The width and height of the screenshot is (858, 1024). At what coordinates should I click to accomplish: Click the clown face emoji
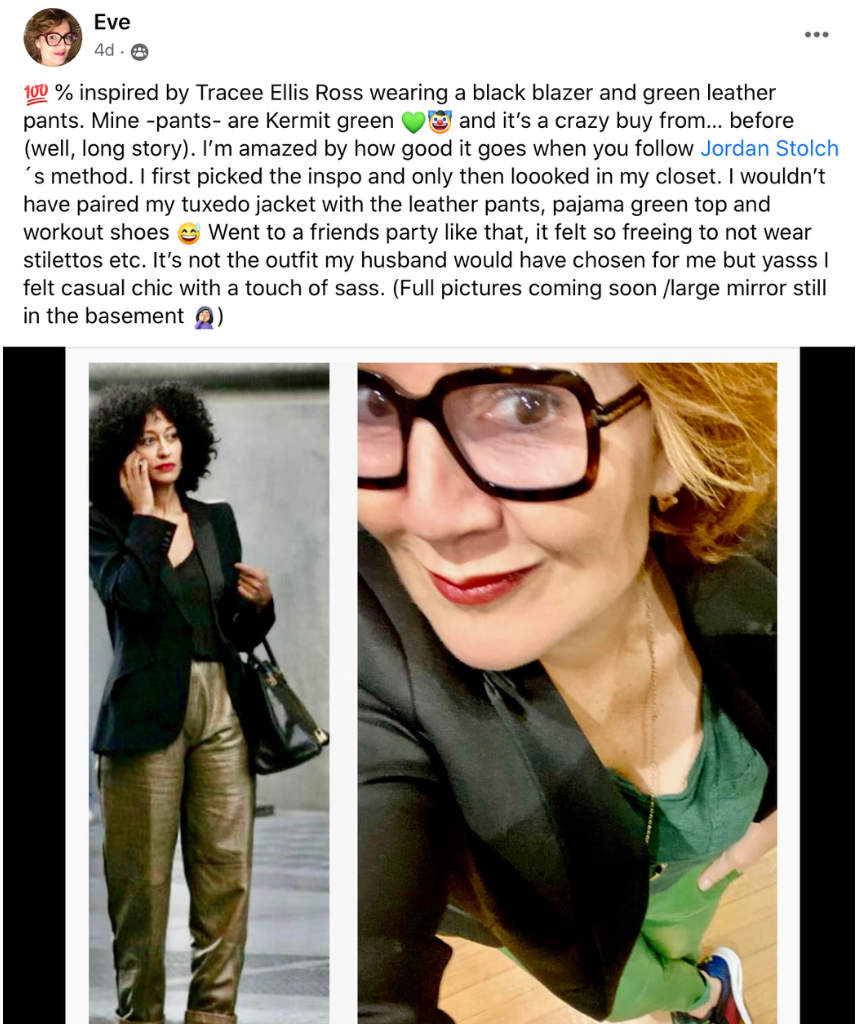pyautogui.click(x=439, y=121)
